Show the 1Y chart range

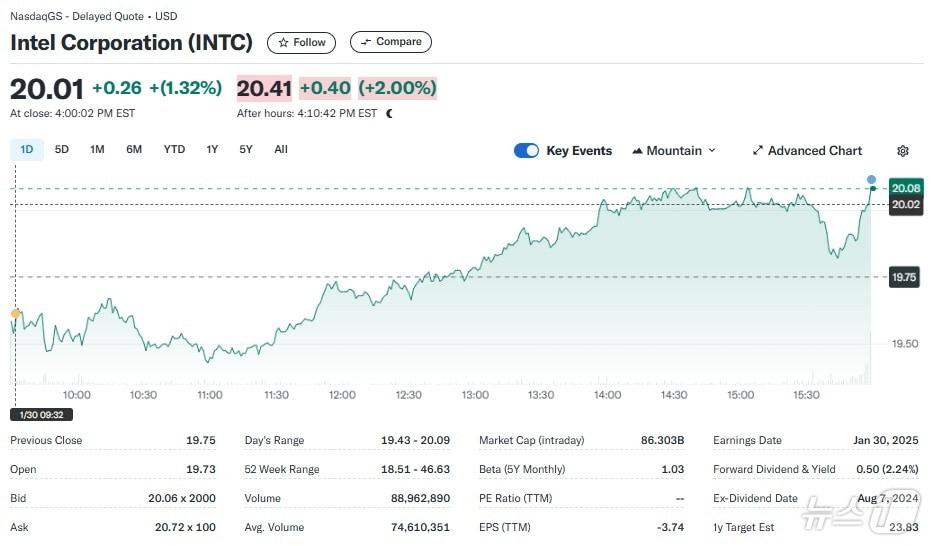(x=212, y=150)
